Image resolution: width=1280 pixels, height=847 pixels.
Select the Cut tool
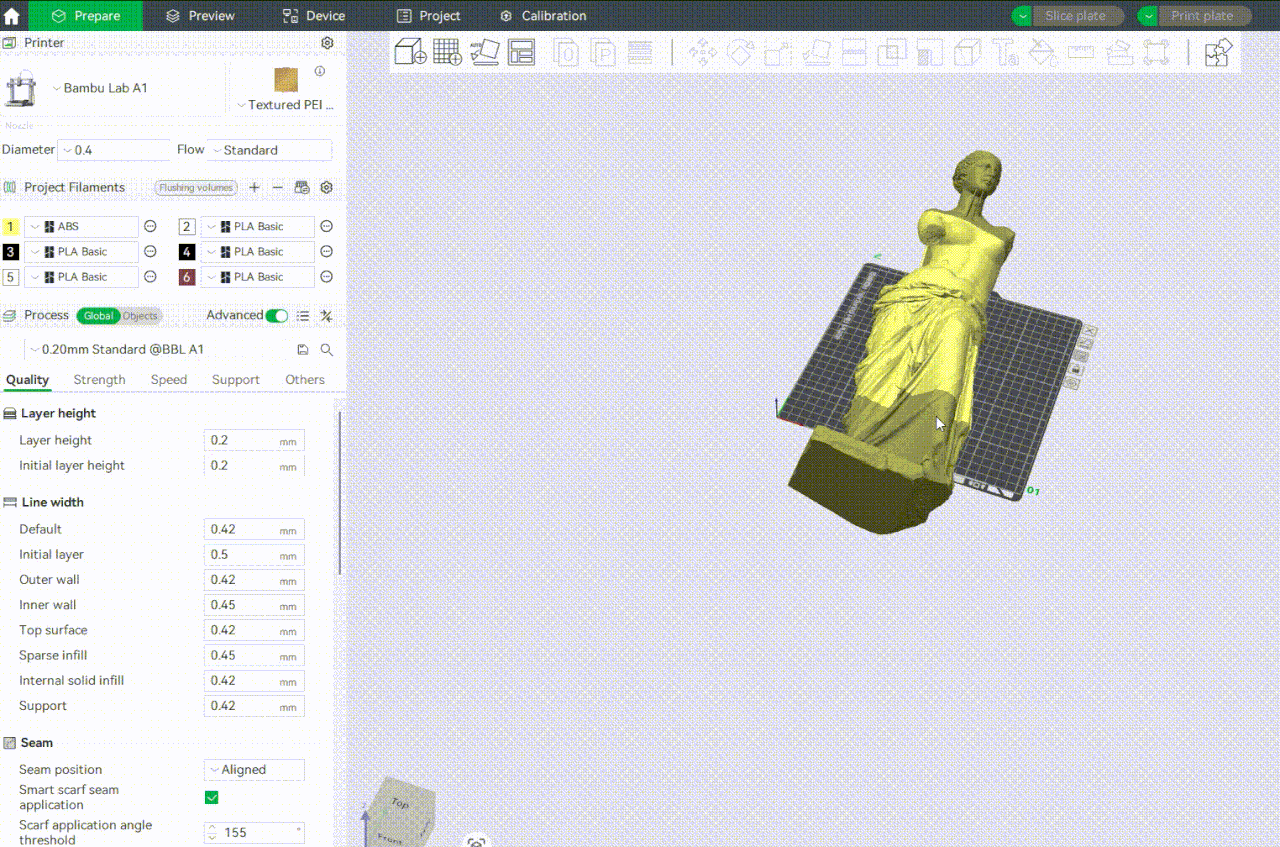coord(854,52)
